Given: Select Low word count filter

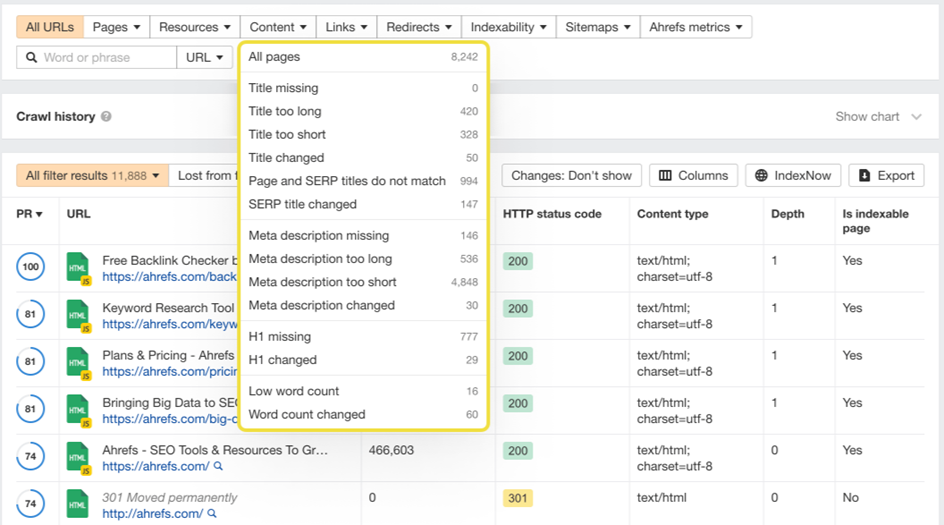Looking at the screenshot, I should click(363, 391).
